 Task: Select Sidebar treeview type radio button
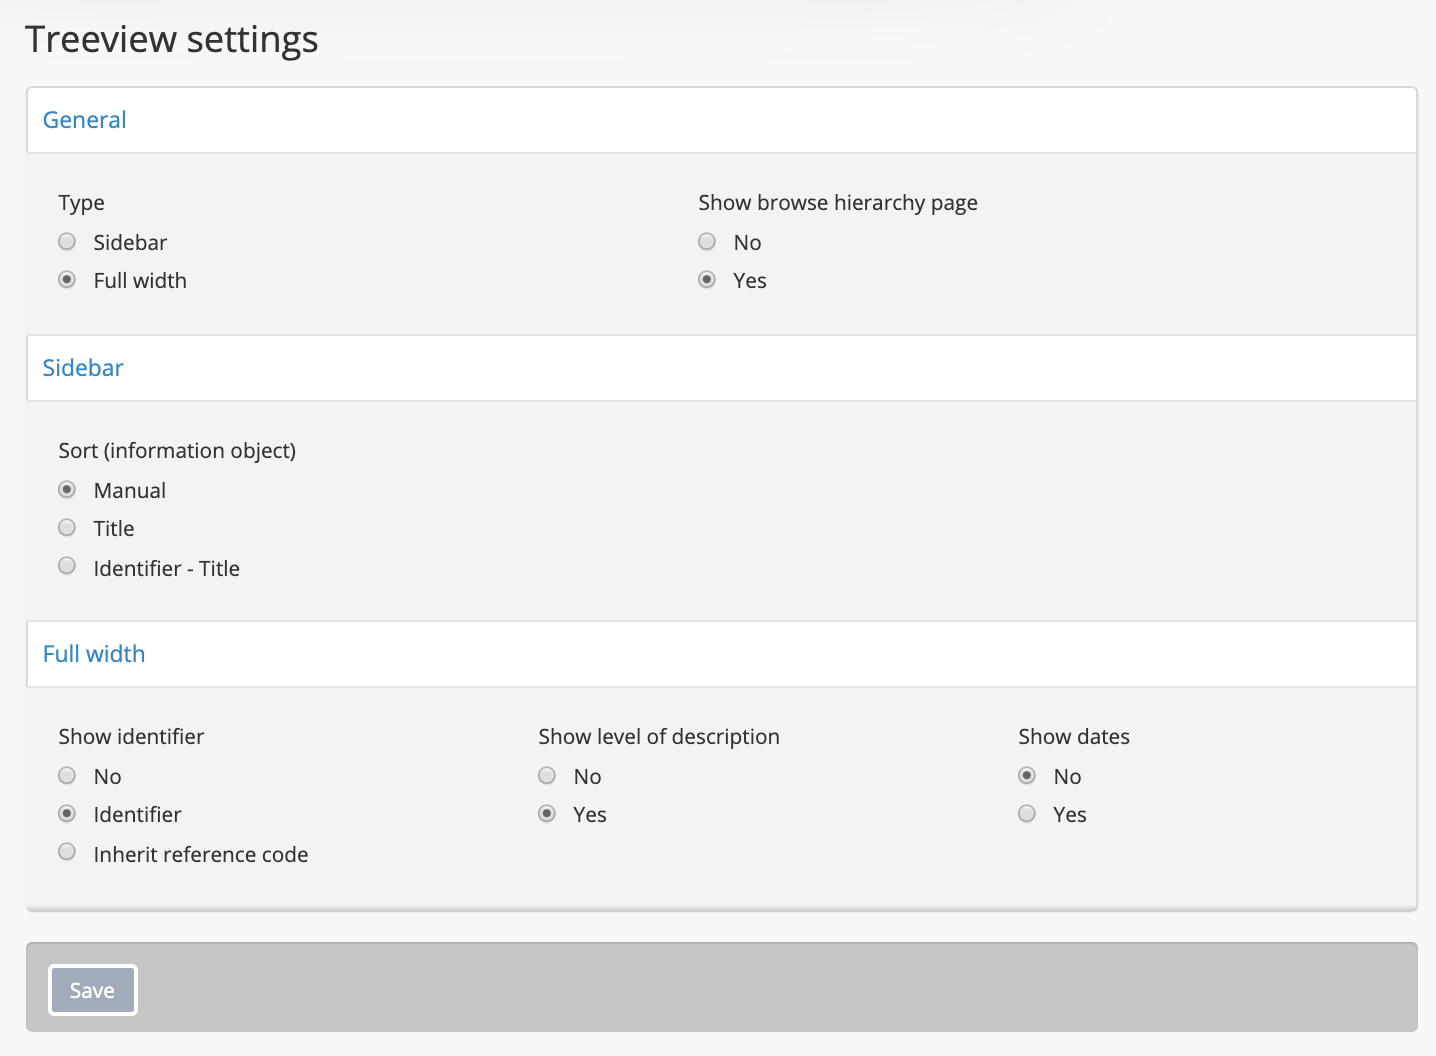click(67, 242)
